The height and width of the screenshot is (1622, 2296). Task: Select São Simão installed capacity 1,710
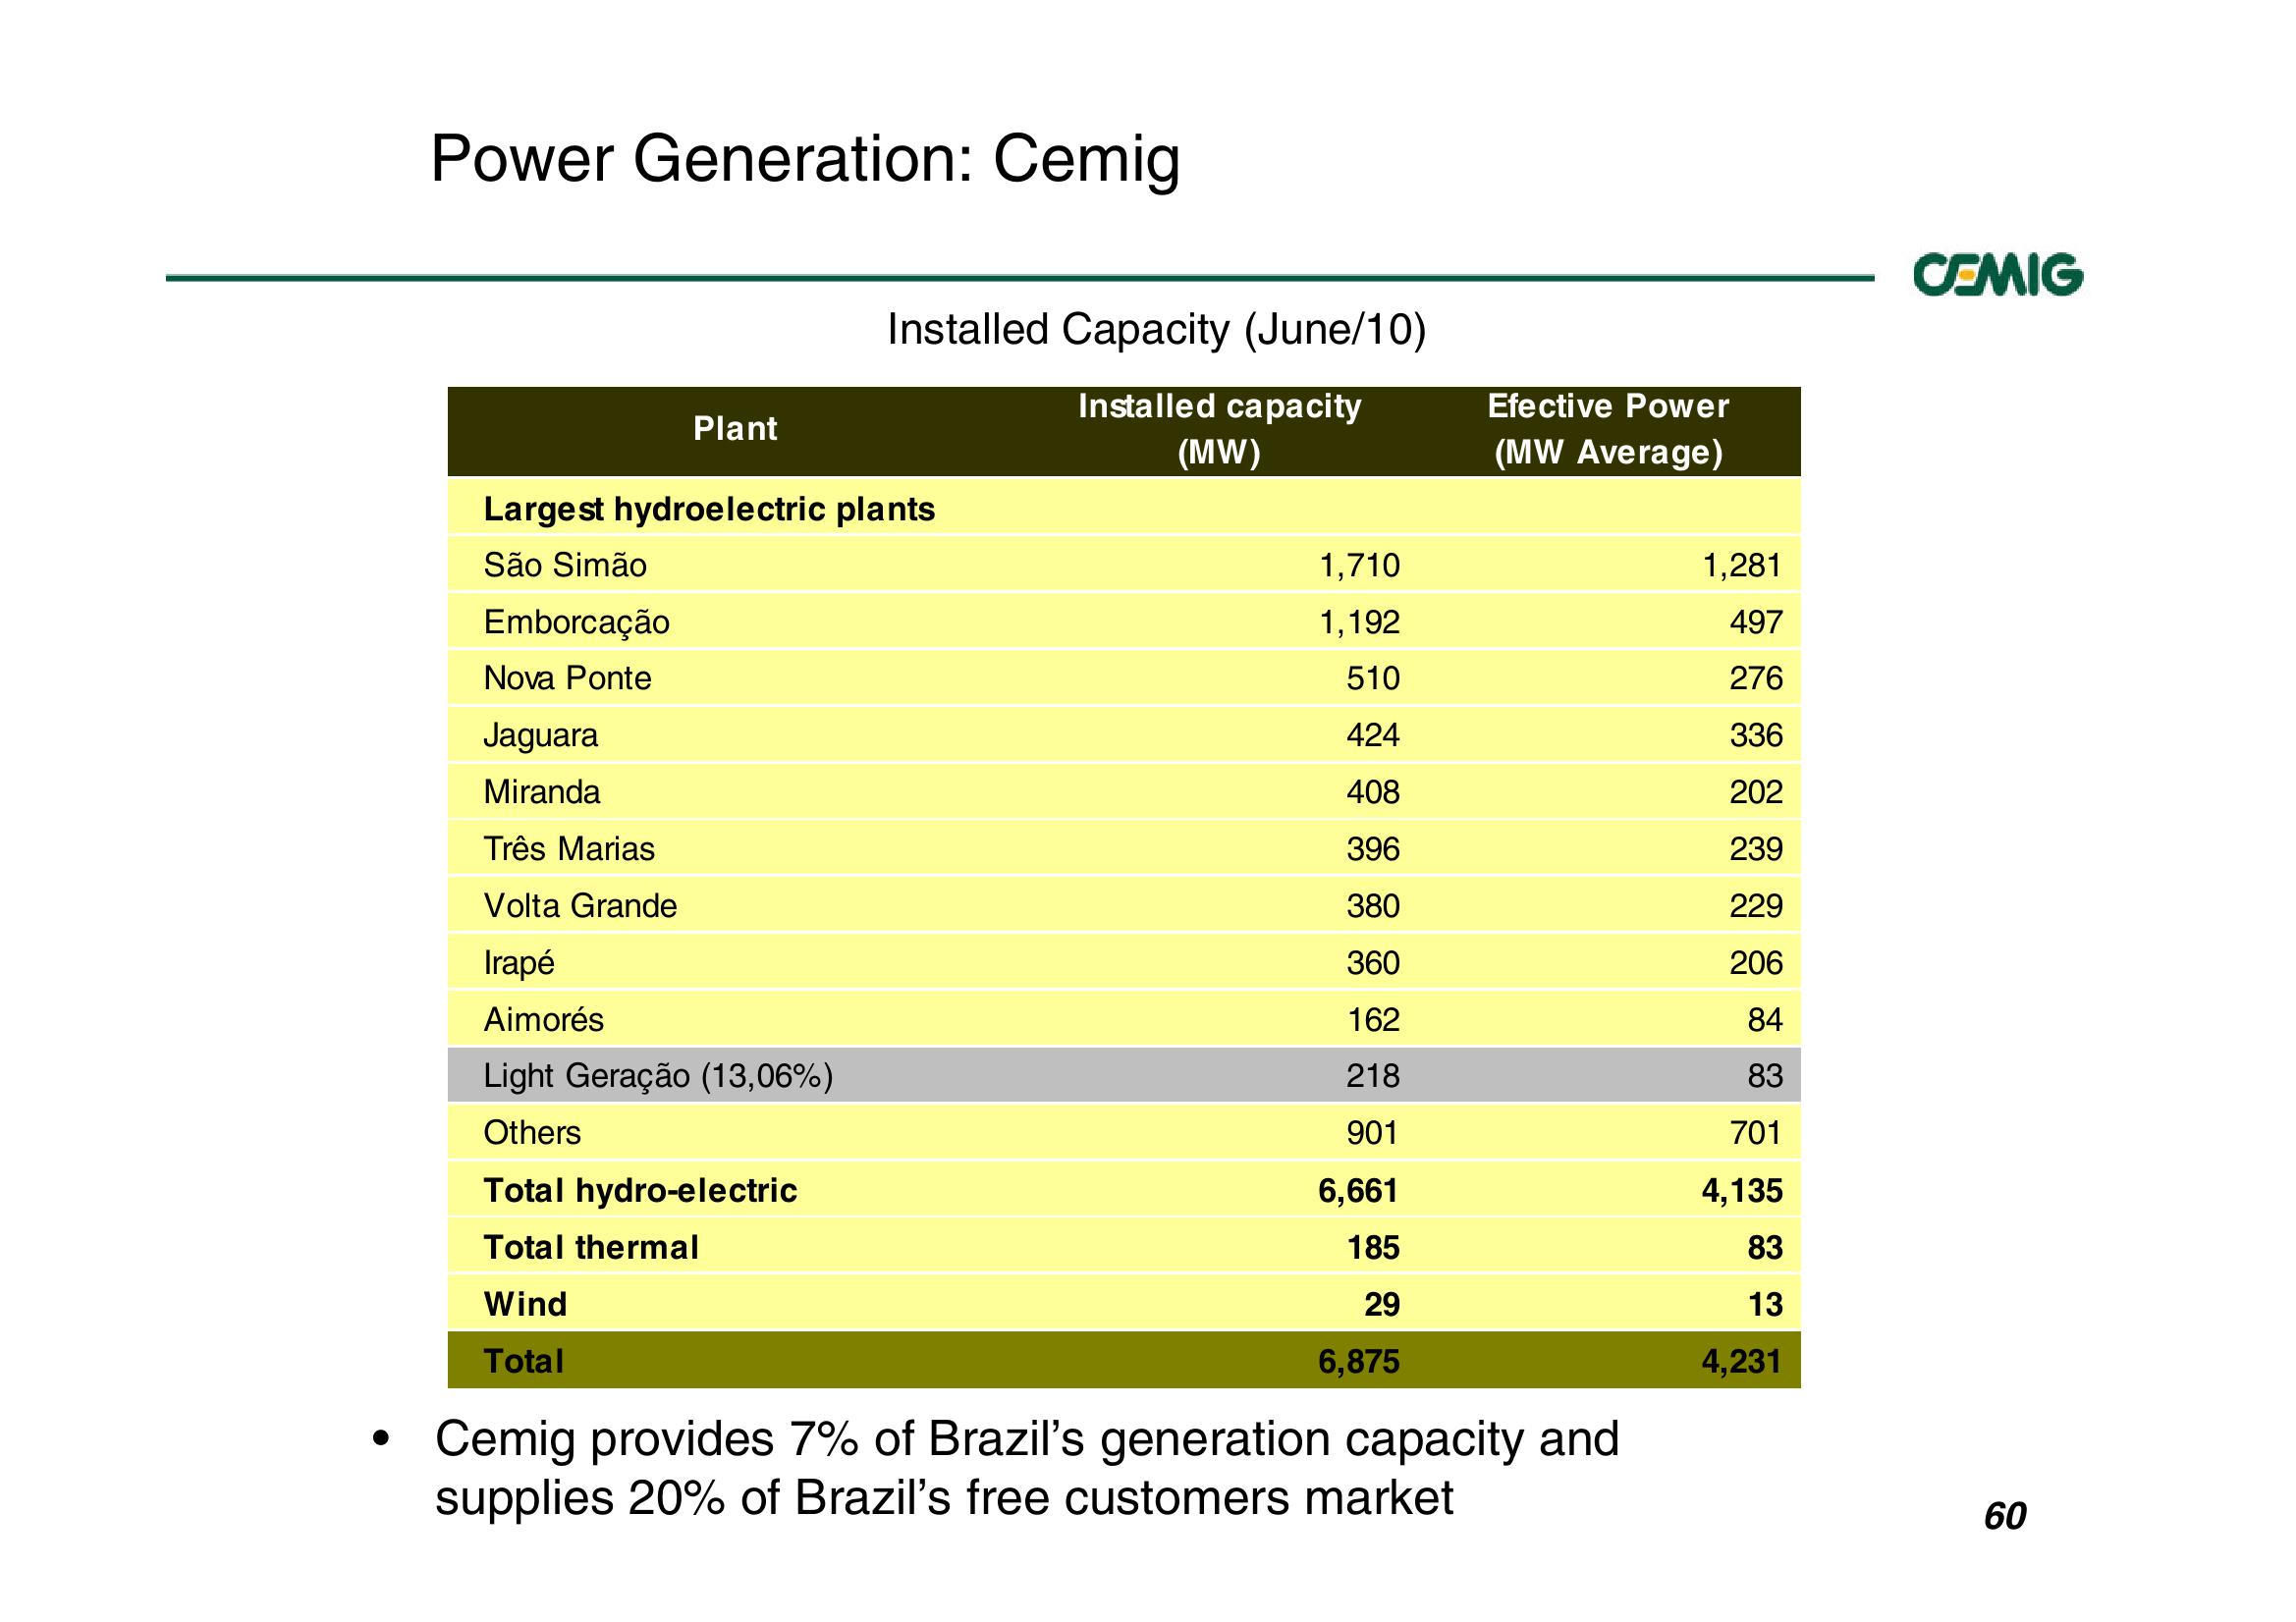click(x=1359, y=566)
